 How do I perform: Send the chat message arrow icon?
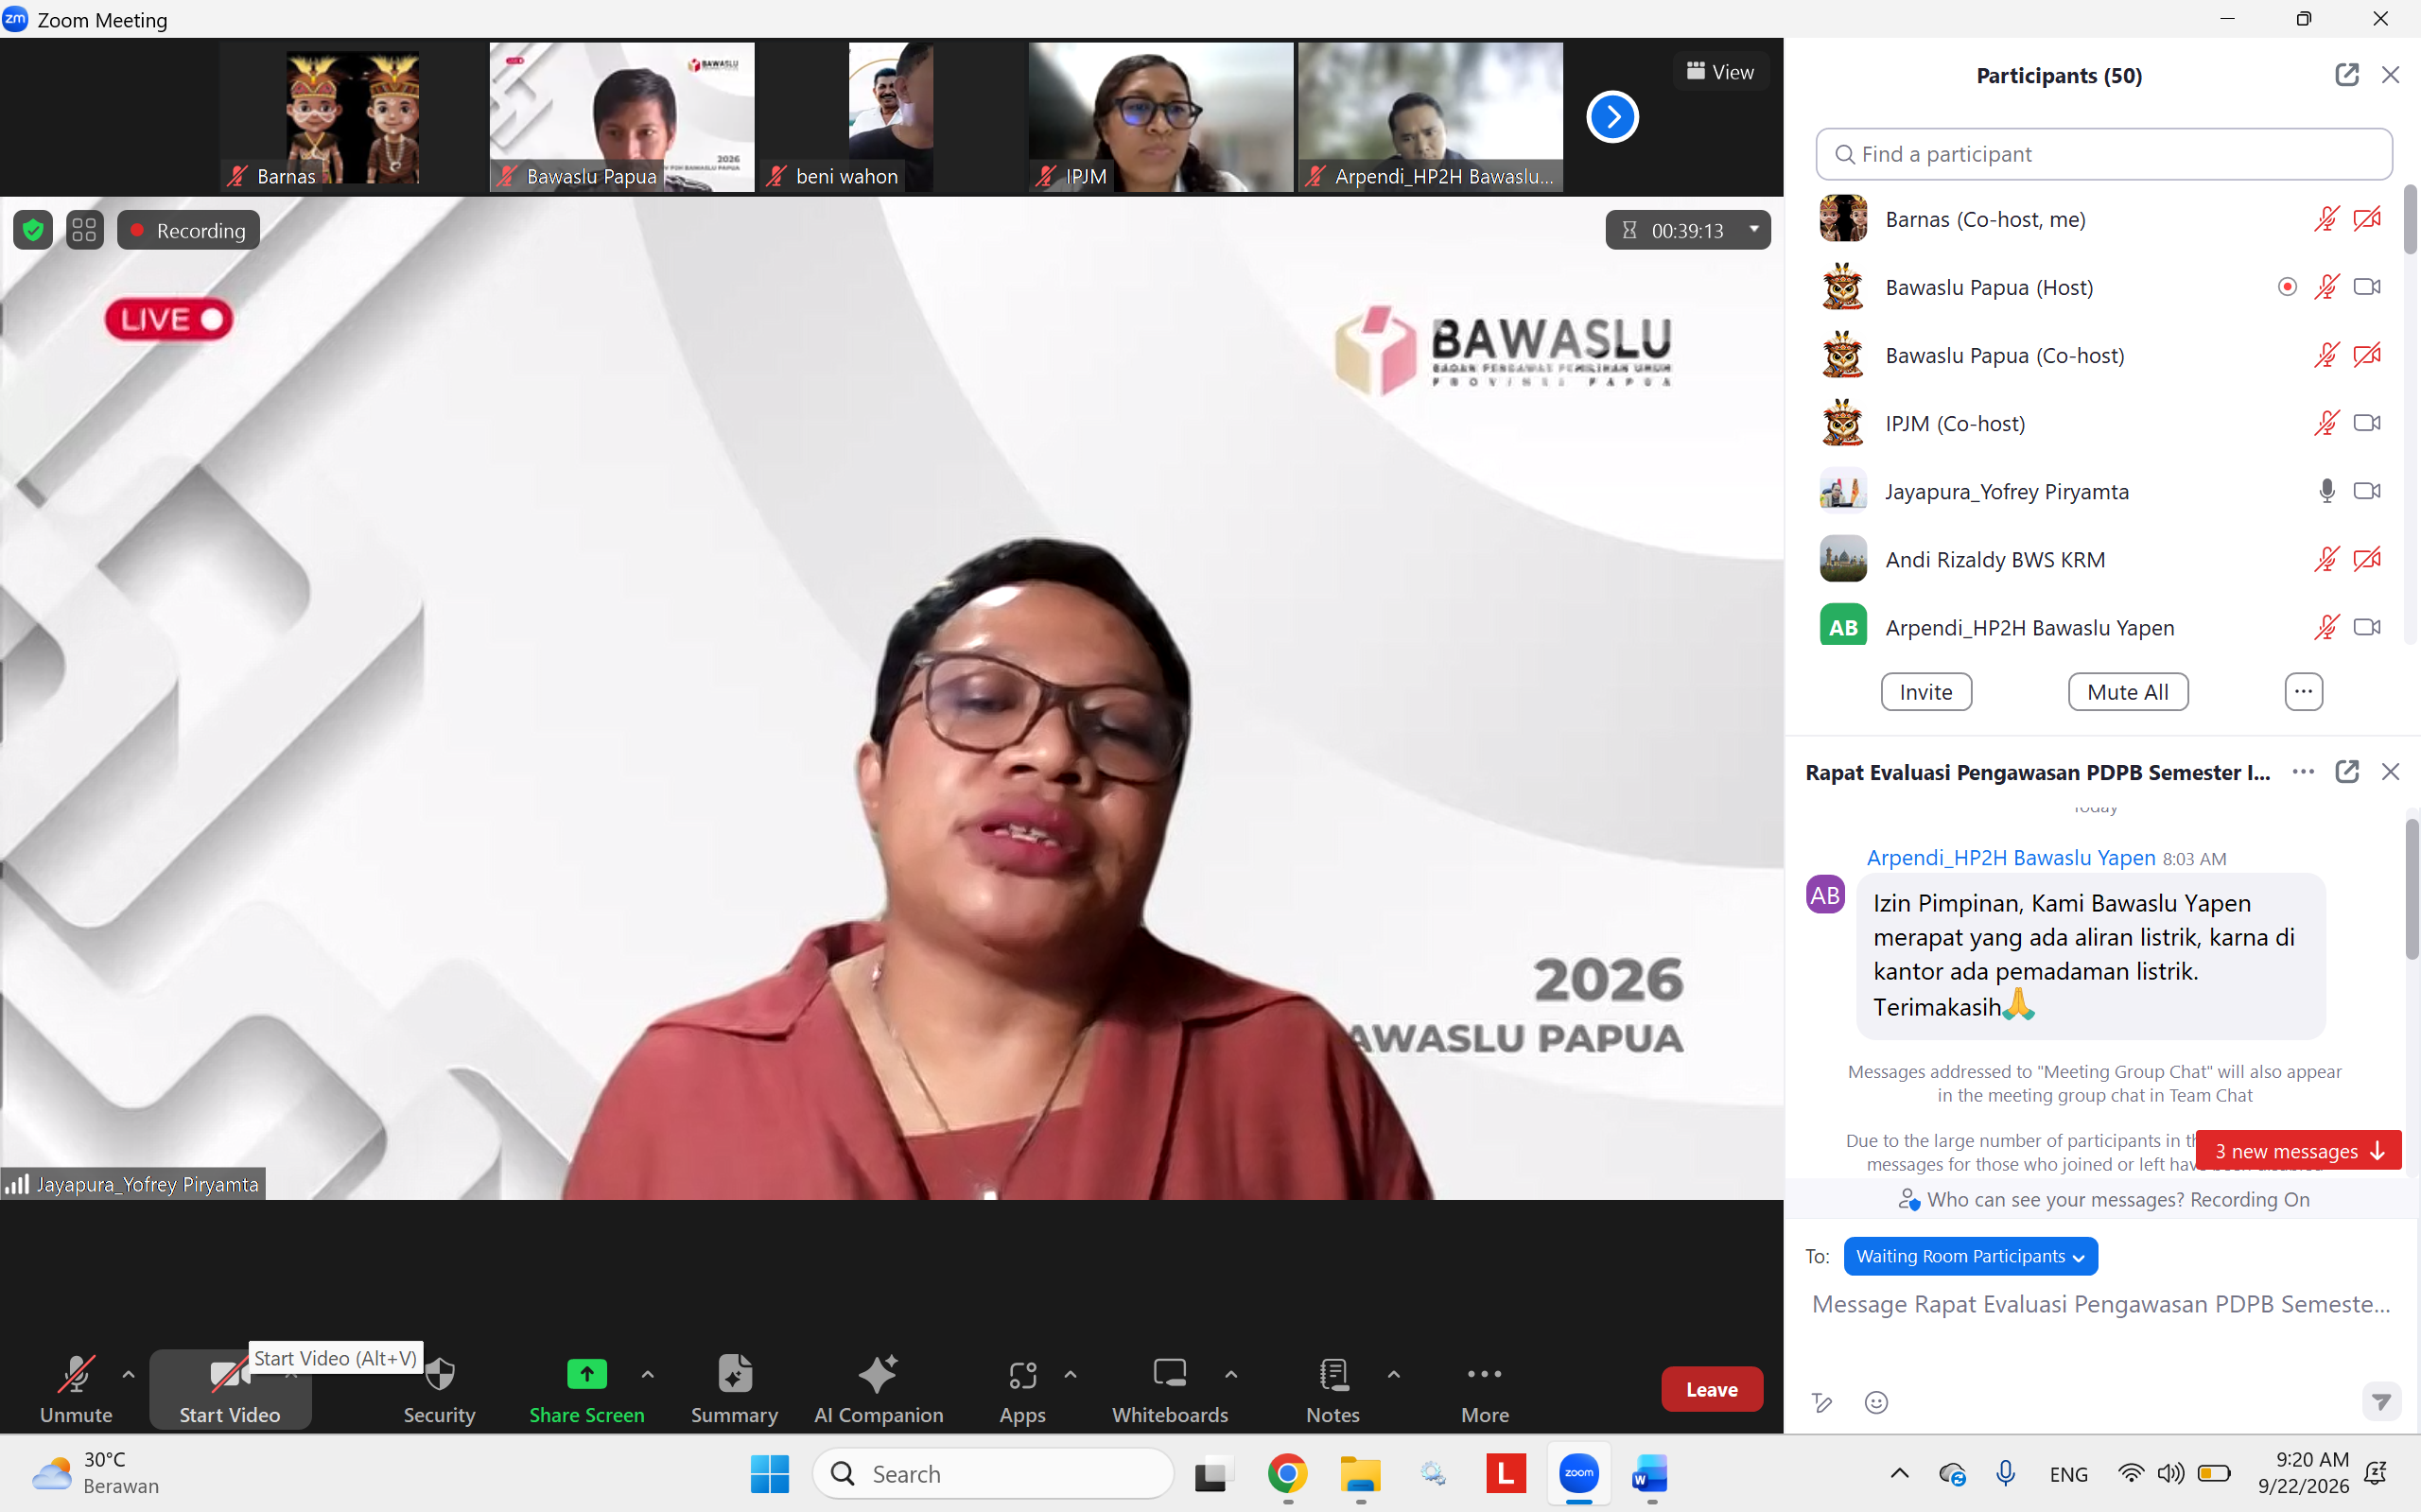click(2381, 1402)
